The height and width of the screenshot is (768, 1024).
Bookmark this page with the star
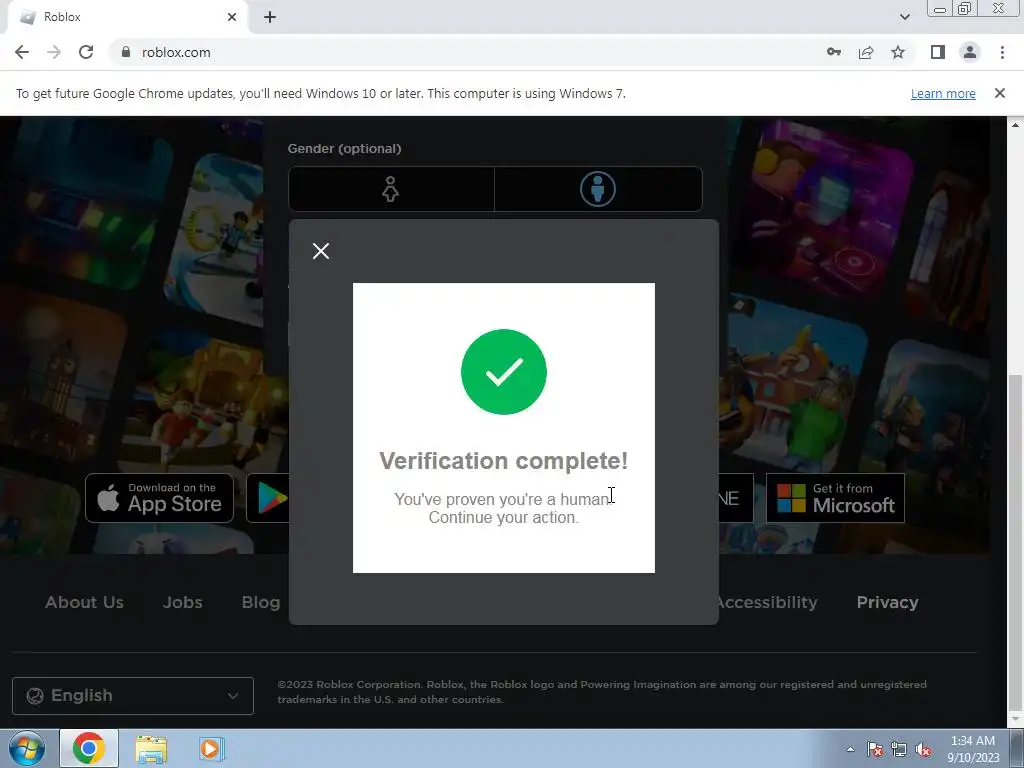898,52
